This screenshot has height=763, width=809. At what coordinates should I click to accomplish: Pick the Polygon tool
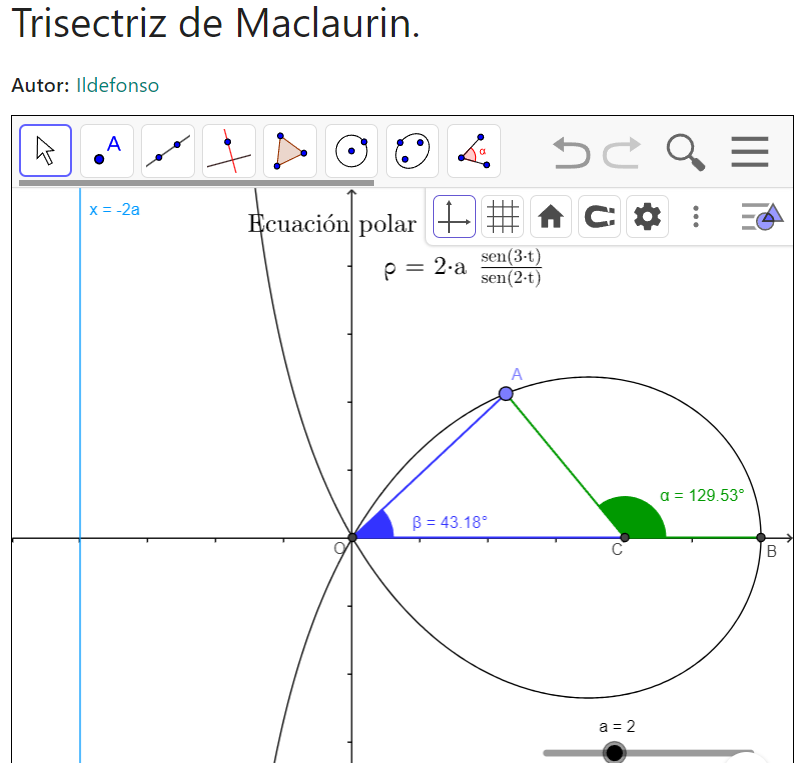coord(290,151)
